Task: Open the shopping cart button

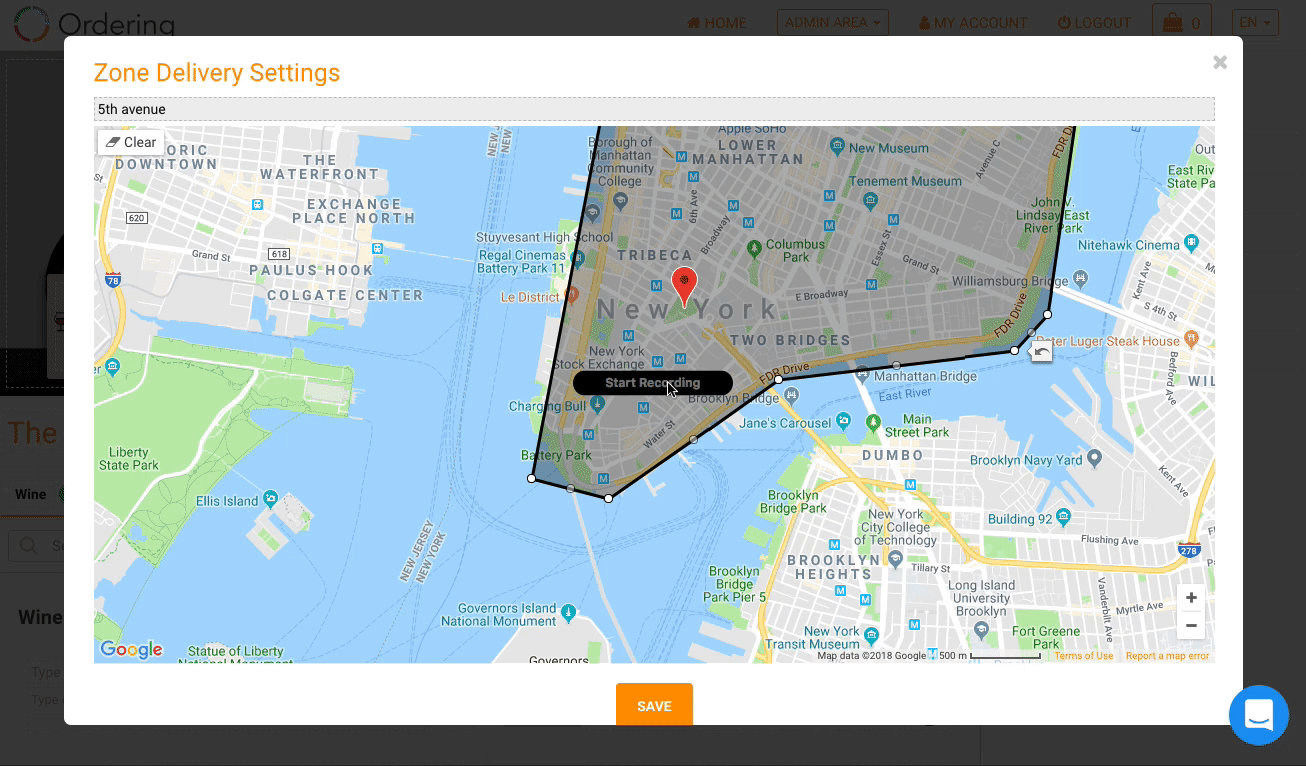Action: (1182, 22)
